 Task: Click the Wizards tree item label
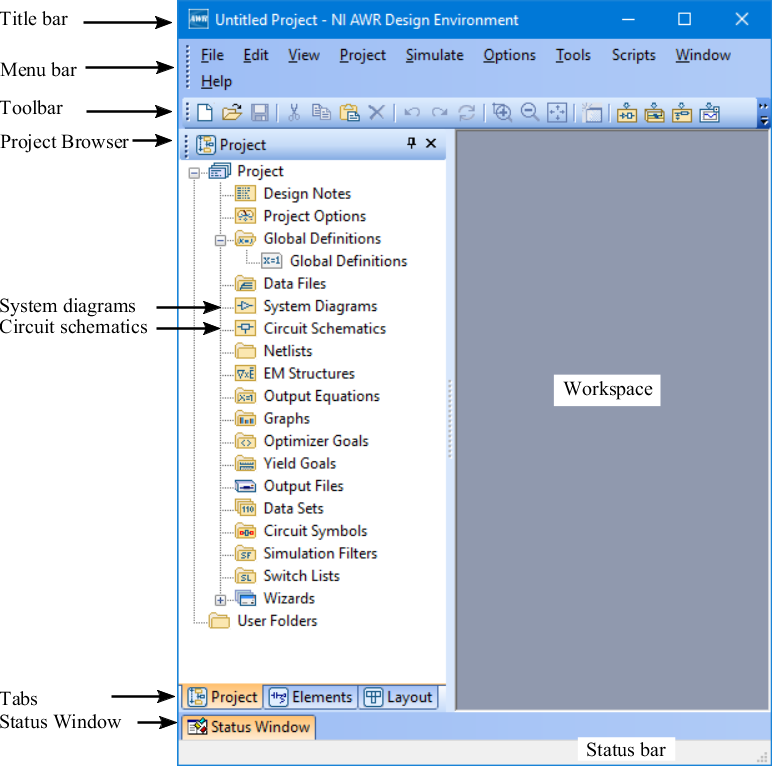289,599
